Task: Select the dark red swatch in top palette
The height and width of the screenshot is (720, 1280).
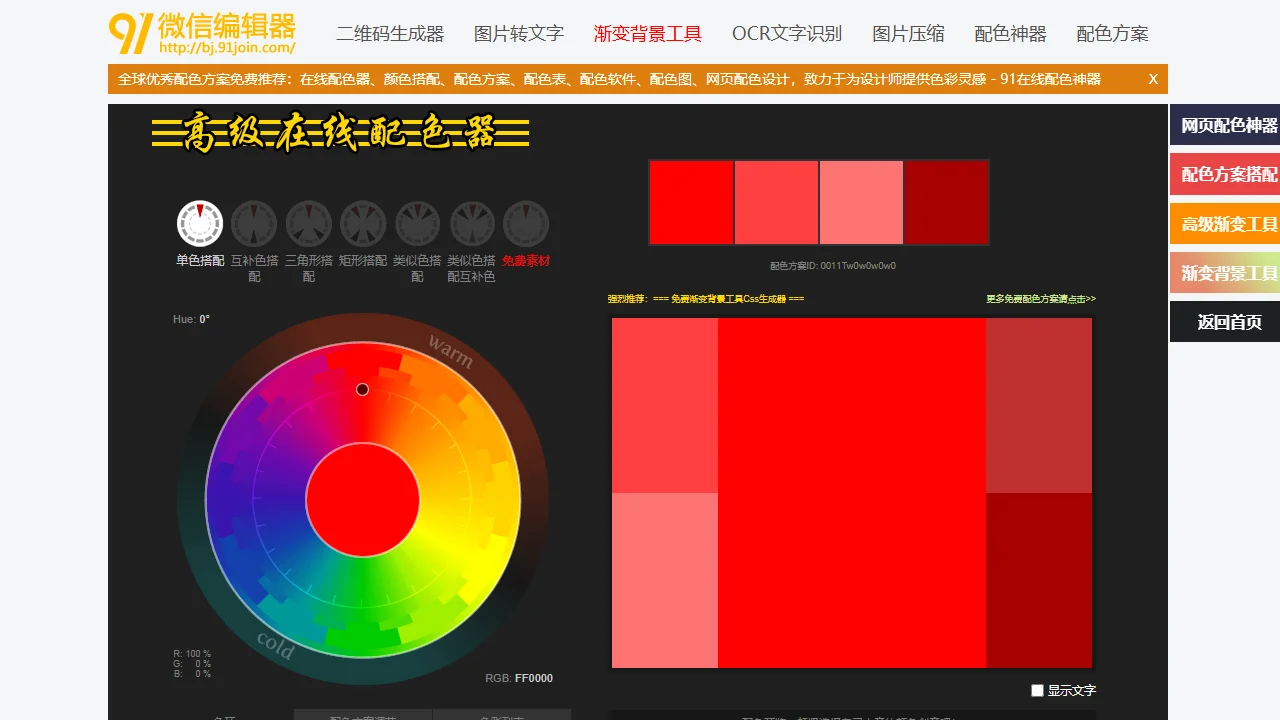Action: (x=946, y=202)
